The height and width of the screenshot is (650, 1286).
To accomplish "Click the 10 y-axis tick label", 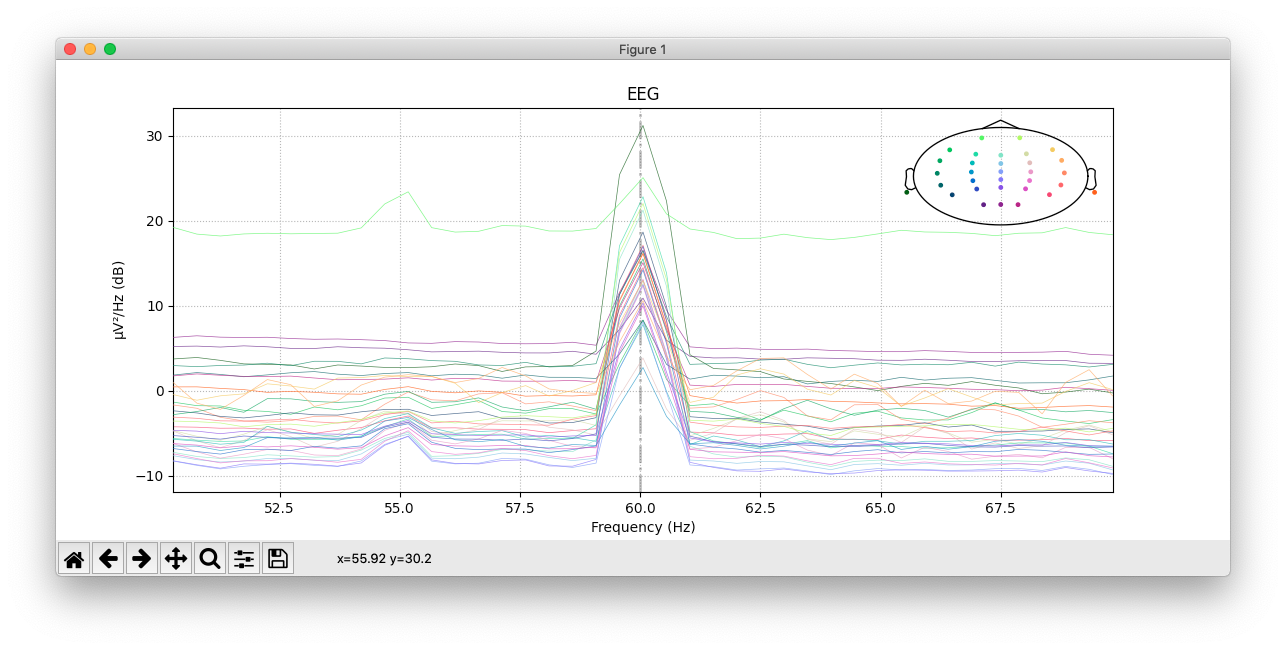I will (x=157, y=306).
